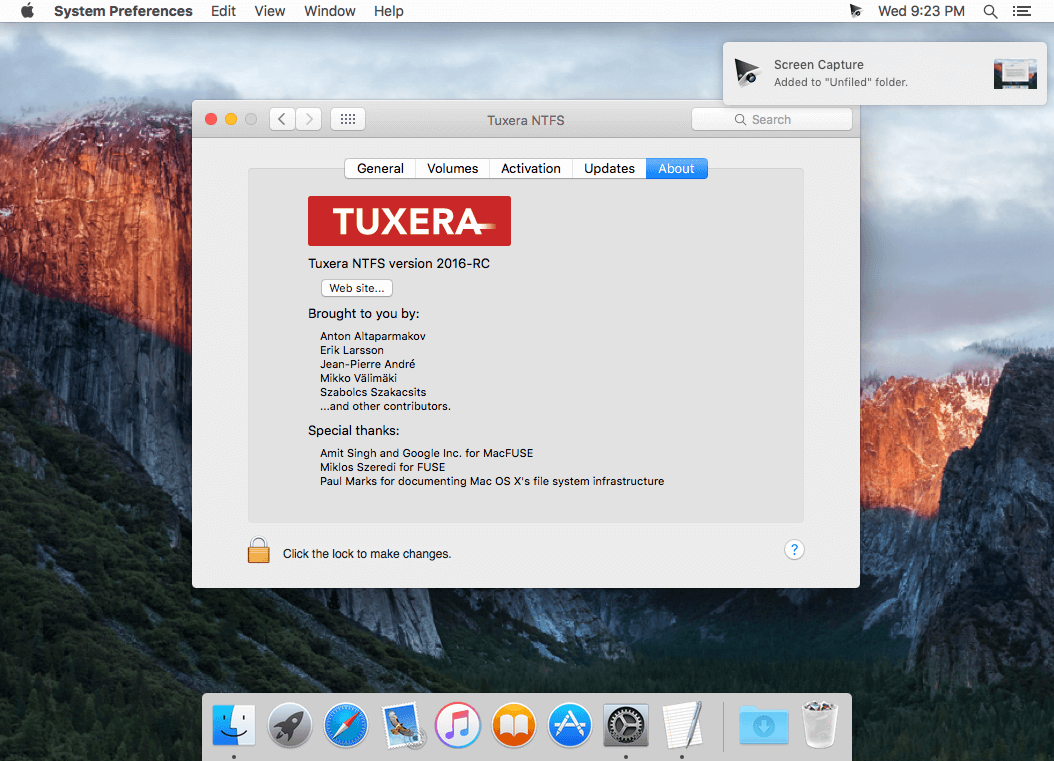This screenshot has height=761, width=1054.
Task: Click the name Szabolcs Szakacsits
Action: click(x=373, y=392)
